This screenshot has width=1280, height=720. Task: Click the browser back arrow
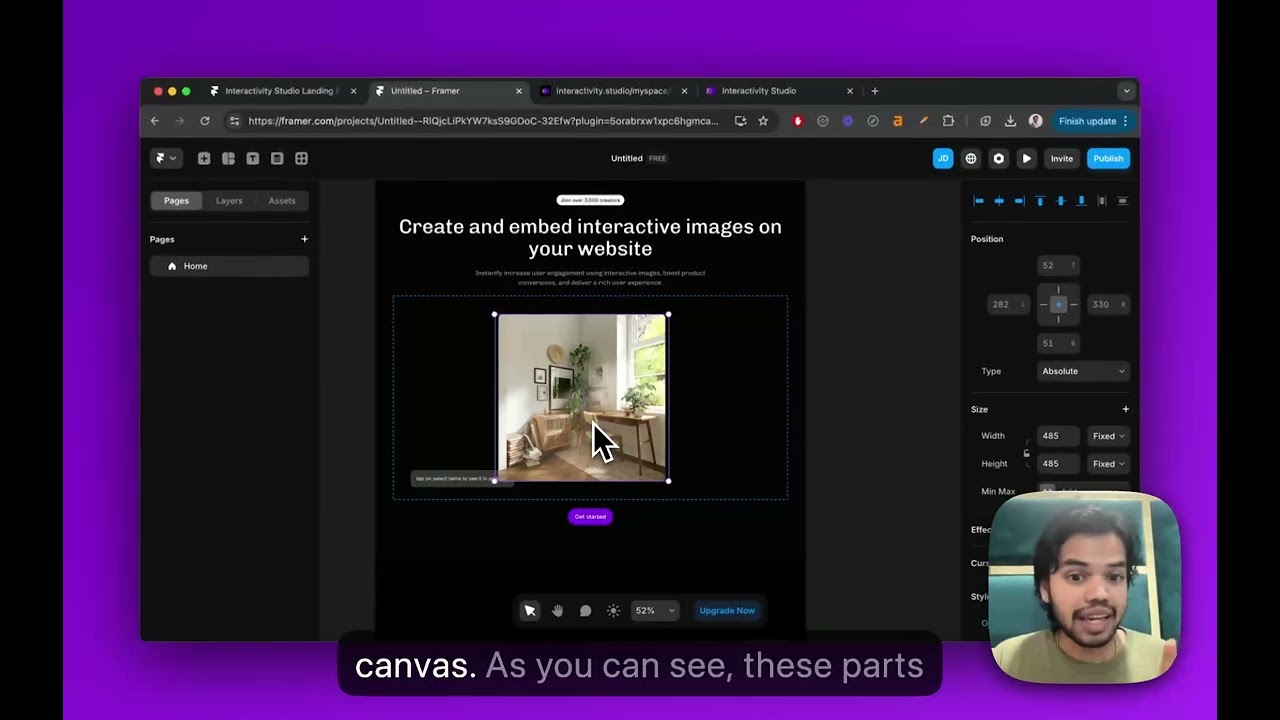(x=155, y=121)
